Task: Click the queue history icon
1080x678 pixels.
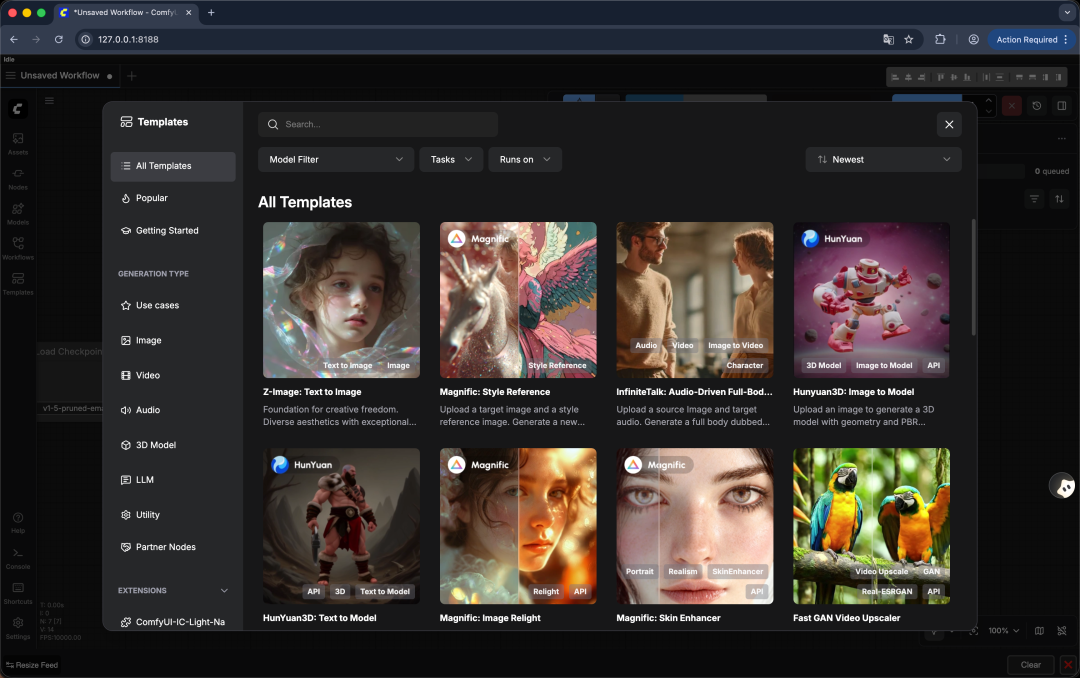Action: click(x=1036, y=106)
